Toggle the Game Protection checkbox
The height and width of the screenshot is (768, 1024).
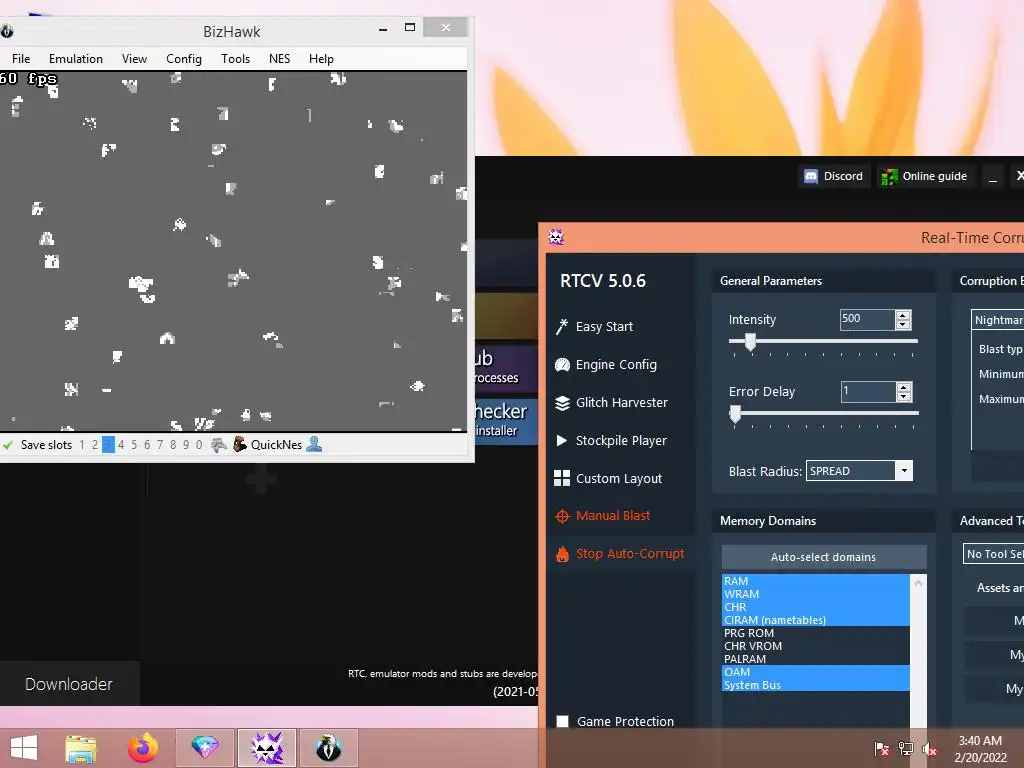point(562,722)
